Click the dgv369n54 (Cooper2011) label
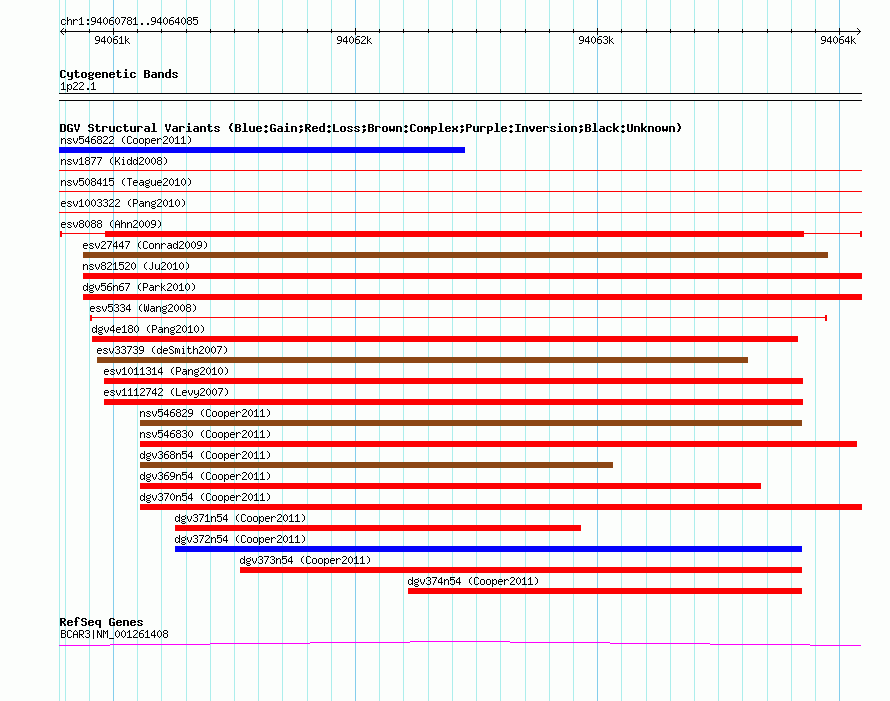The image size is (890, 701). point(205,476)
